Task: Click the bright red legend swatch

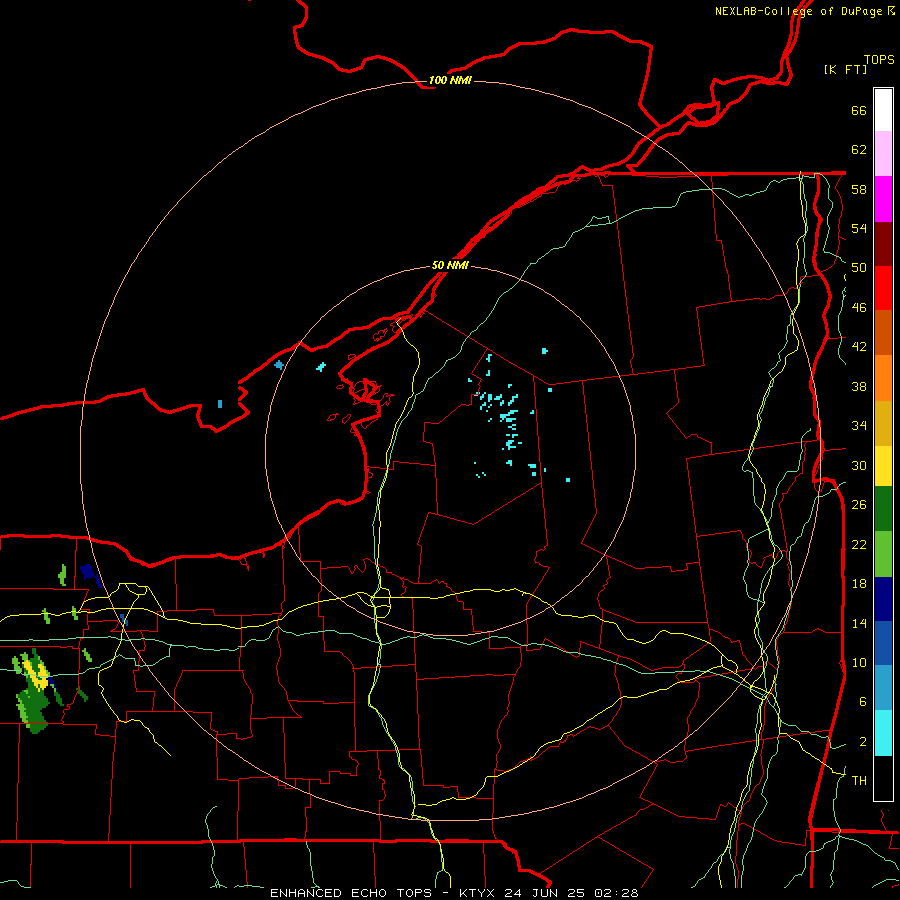Action: [883, 289]
